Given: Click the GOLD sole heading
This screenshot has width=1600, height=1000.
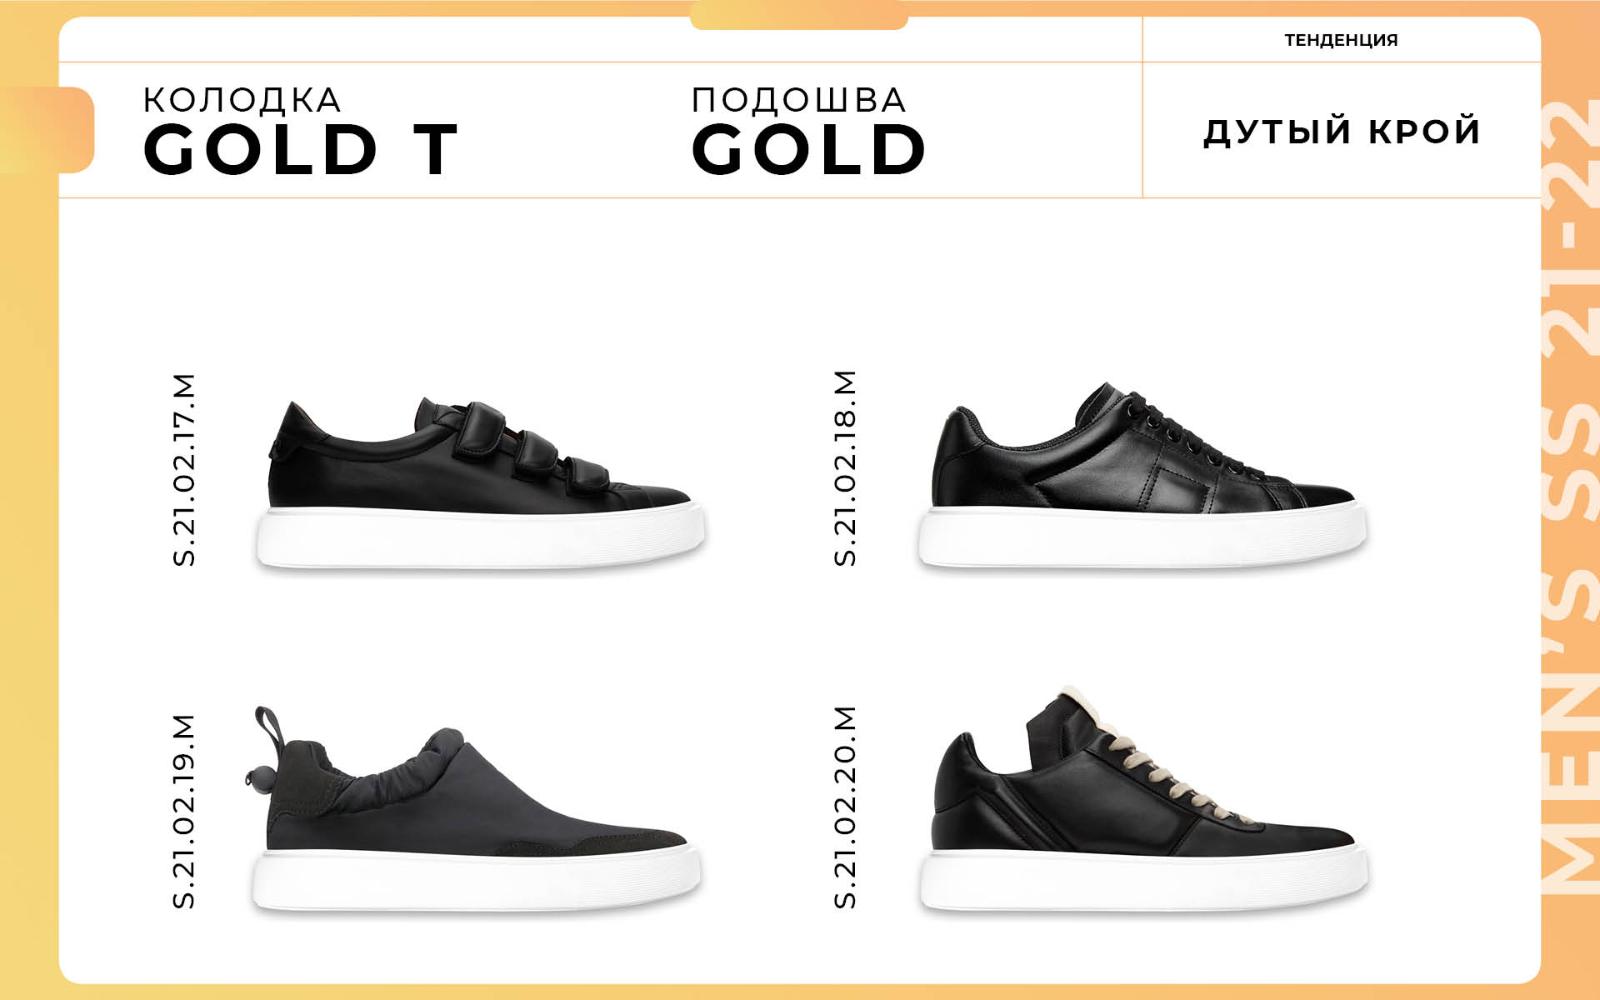Looking at the screenshot, I should pyautogui.click(x=808, y=150).
